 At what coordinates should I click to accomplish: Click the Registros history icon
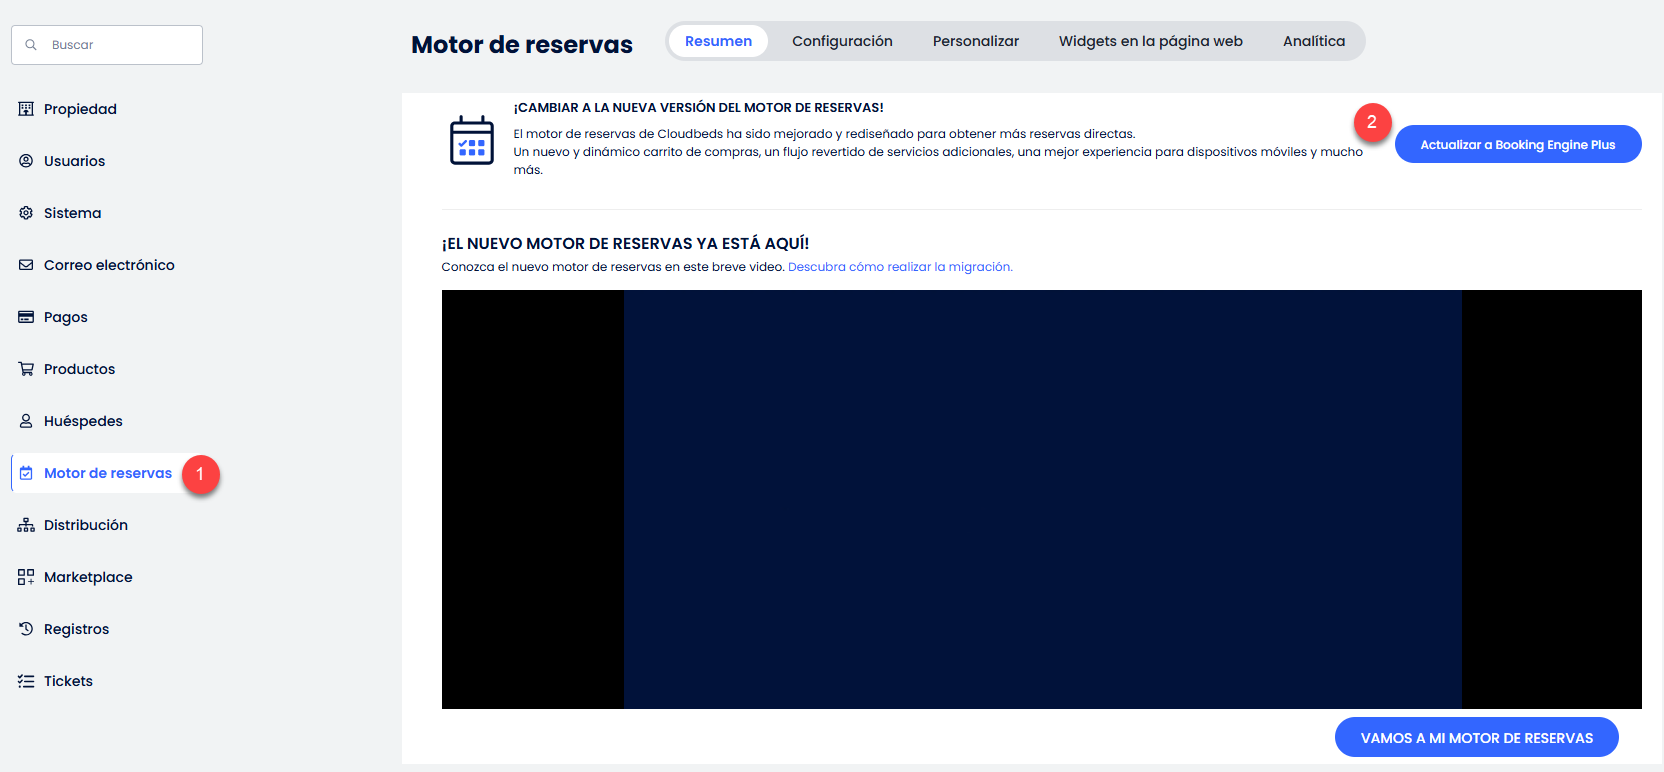point(26,629)
